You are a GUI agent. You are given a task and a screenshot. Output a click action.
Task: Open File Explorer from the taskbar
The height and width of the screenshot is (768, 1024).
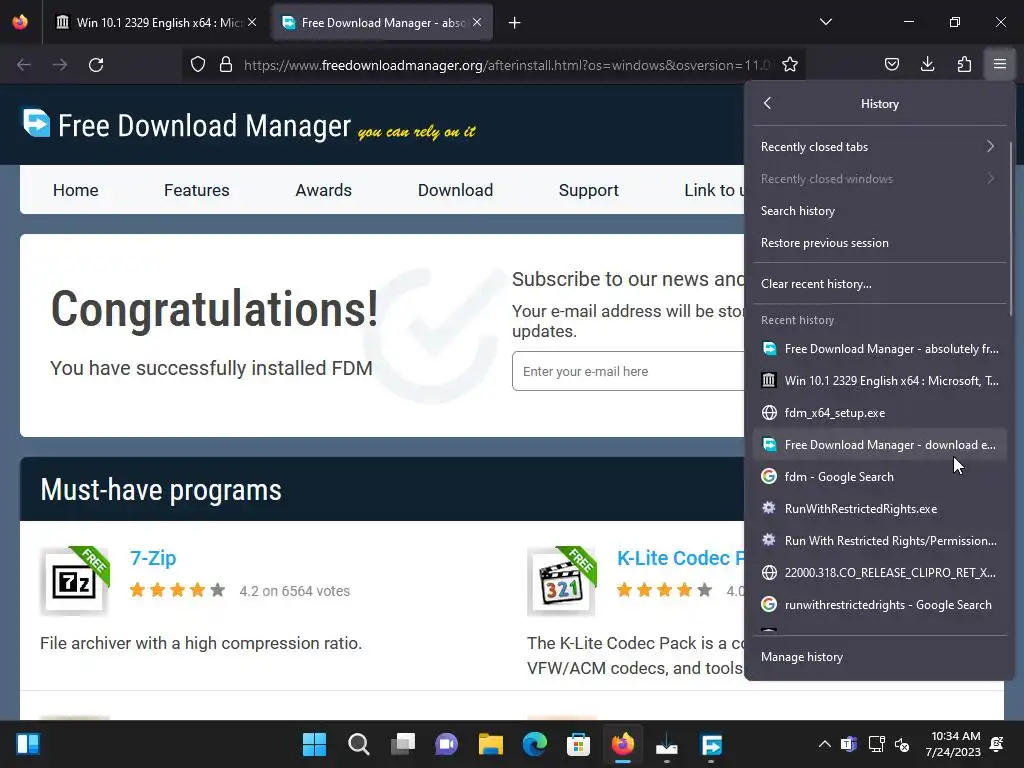point(490,744)
